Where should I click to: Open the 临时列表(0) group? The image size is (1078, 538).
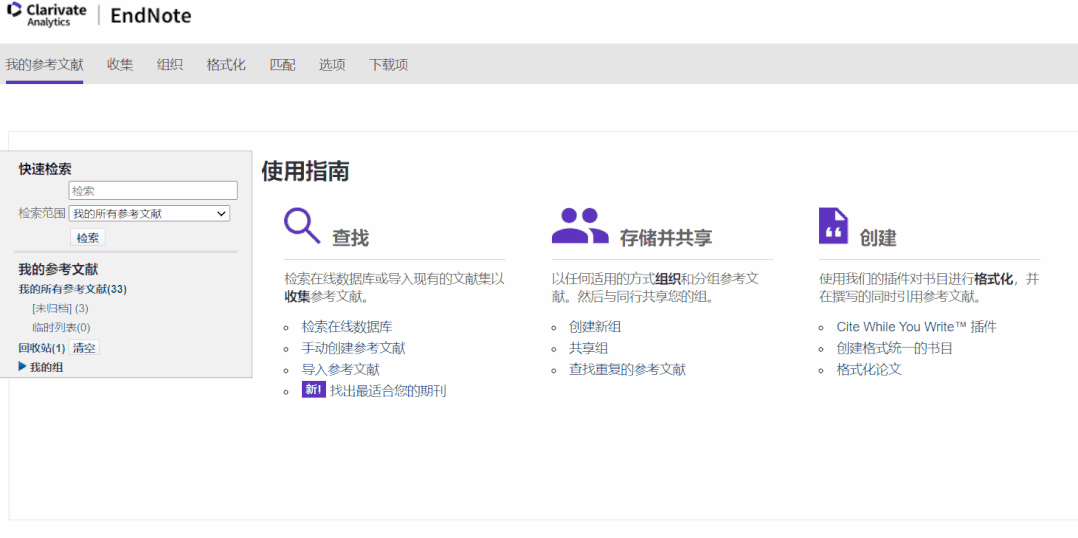coord(61,328)
